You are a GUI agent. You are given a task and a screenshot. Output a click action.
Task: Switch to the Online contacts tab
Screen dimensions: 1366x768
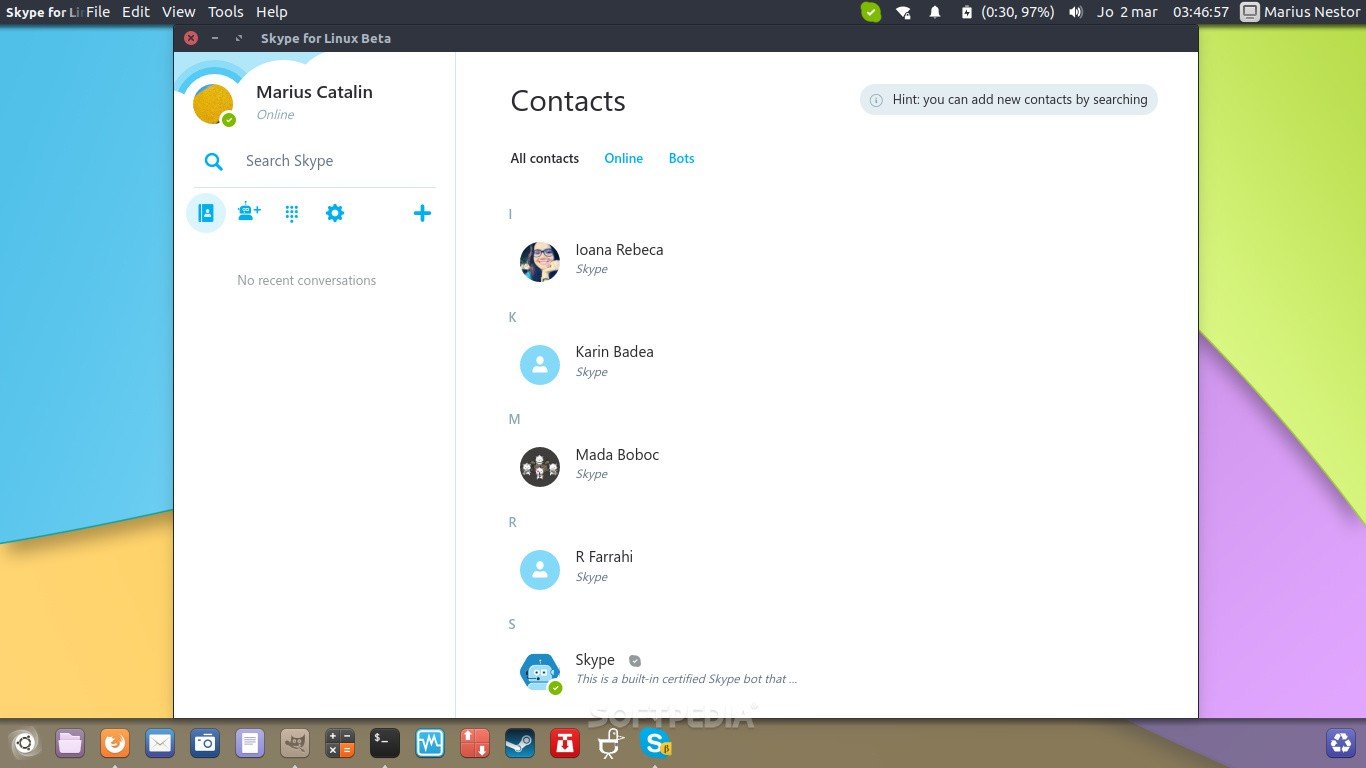(624, 159)
